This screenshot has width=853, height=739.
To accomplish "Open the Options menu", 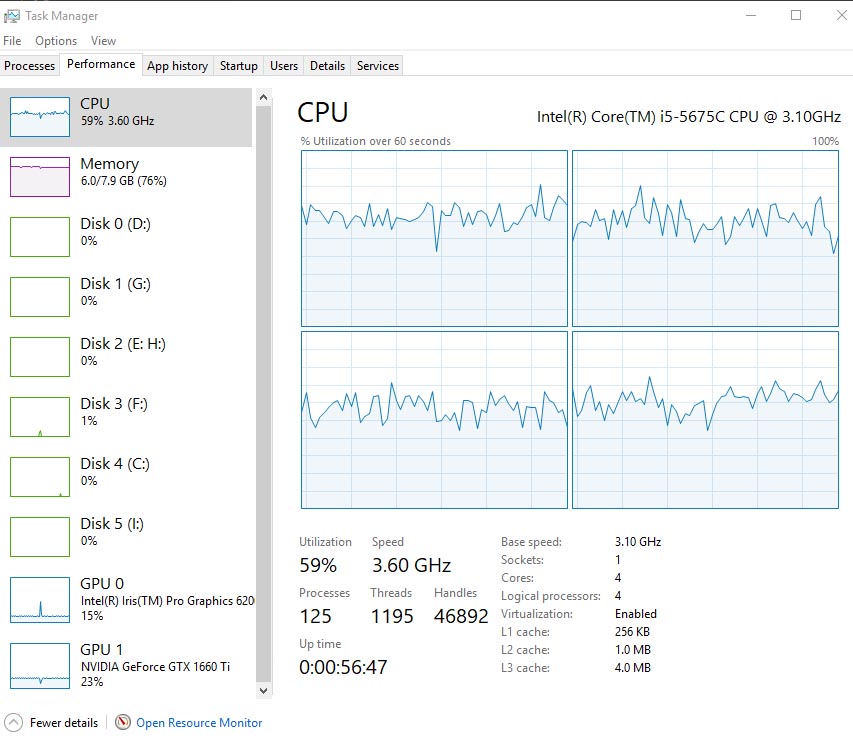I will tap(56, 41).
